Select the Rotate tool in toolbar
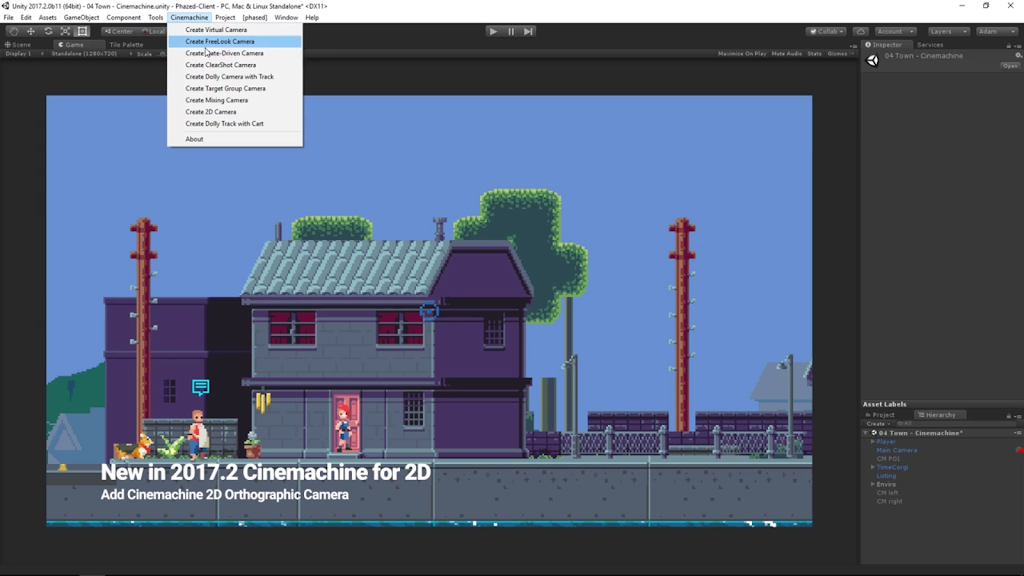Image resolution: width=1024 pixels, height=576 pixels. [x=48, y=31]
